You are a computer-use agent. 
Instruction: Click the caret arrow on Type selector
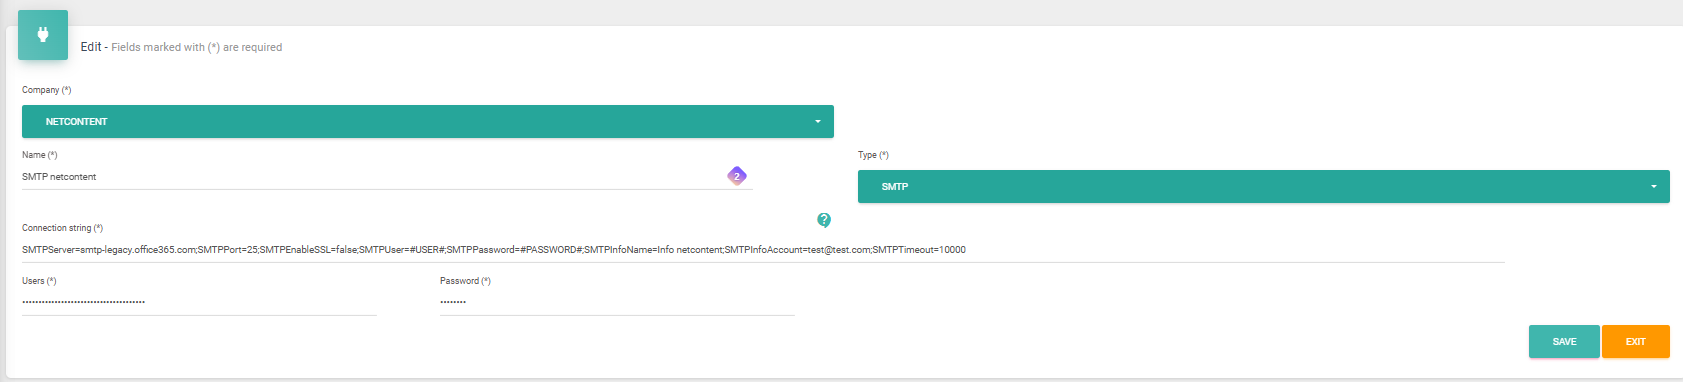[x=1653, y=187]
